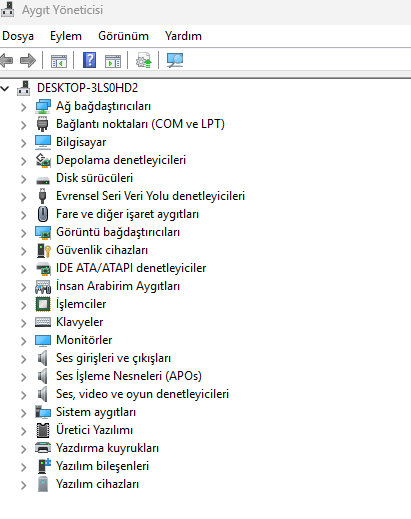Click the disk drives icon
Screen dimensions: 411x519
[43, 180]
